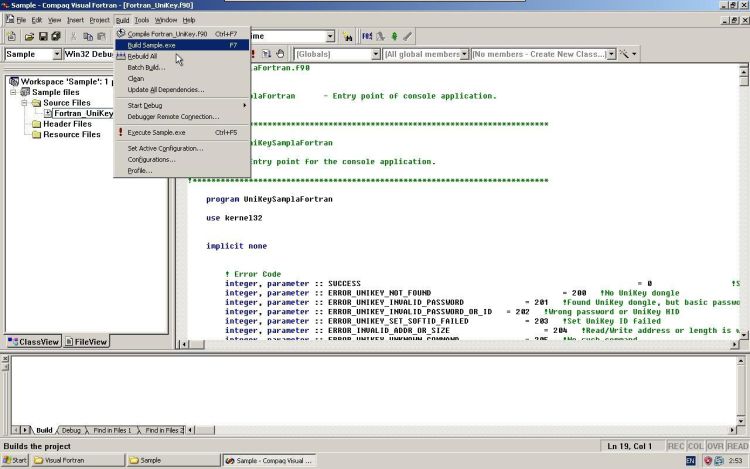Open the Project menu

tap(99, 20)
